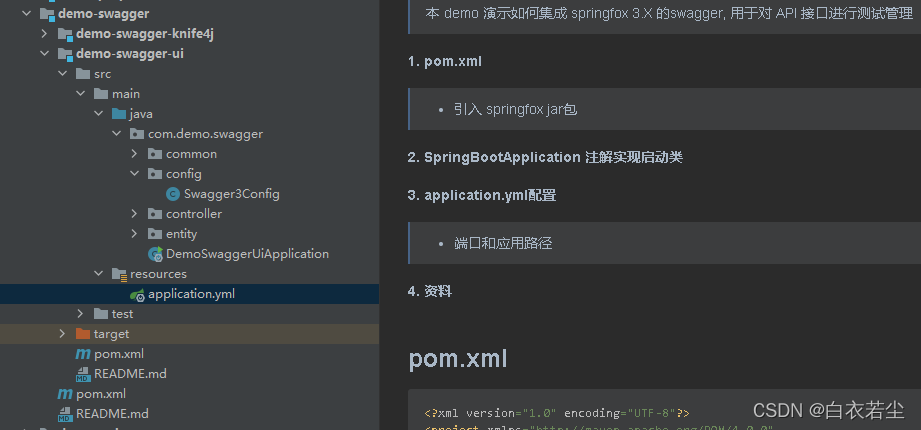Image resolution: width=921 pixels, height=430 pixels.
Task: Collapse the src folder chevron
Action: [x=63, y=73]
